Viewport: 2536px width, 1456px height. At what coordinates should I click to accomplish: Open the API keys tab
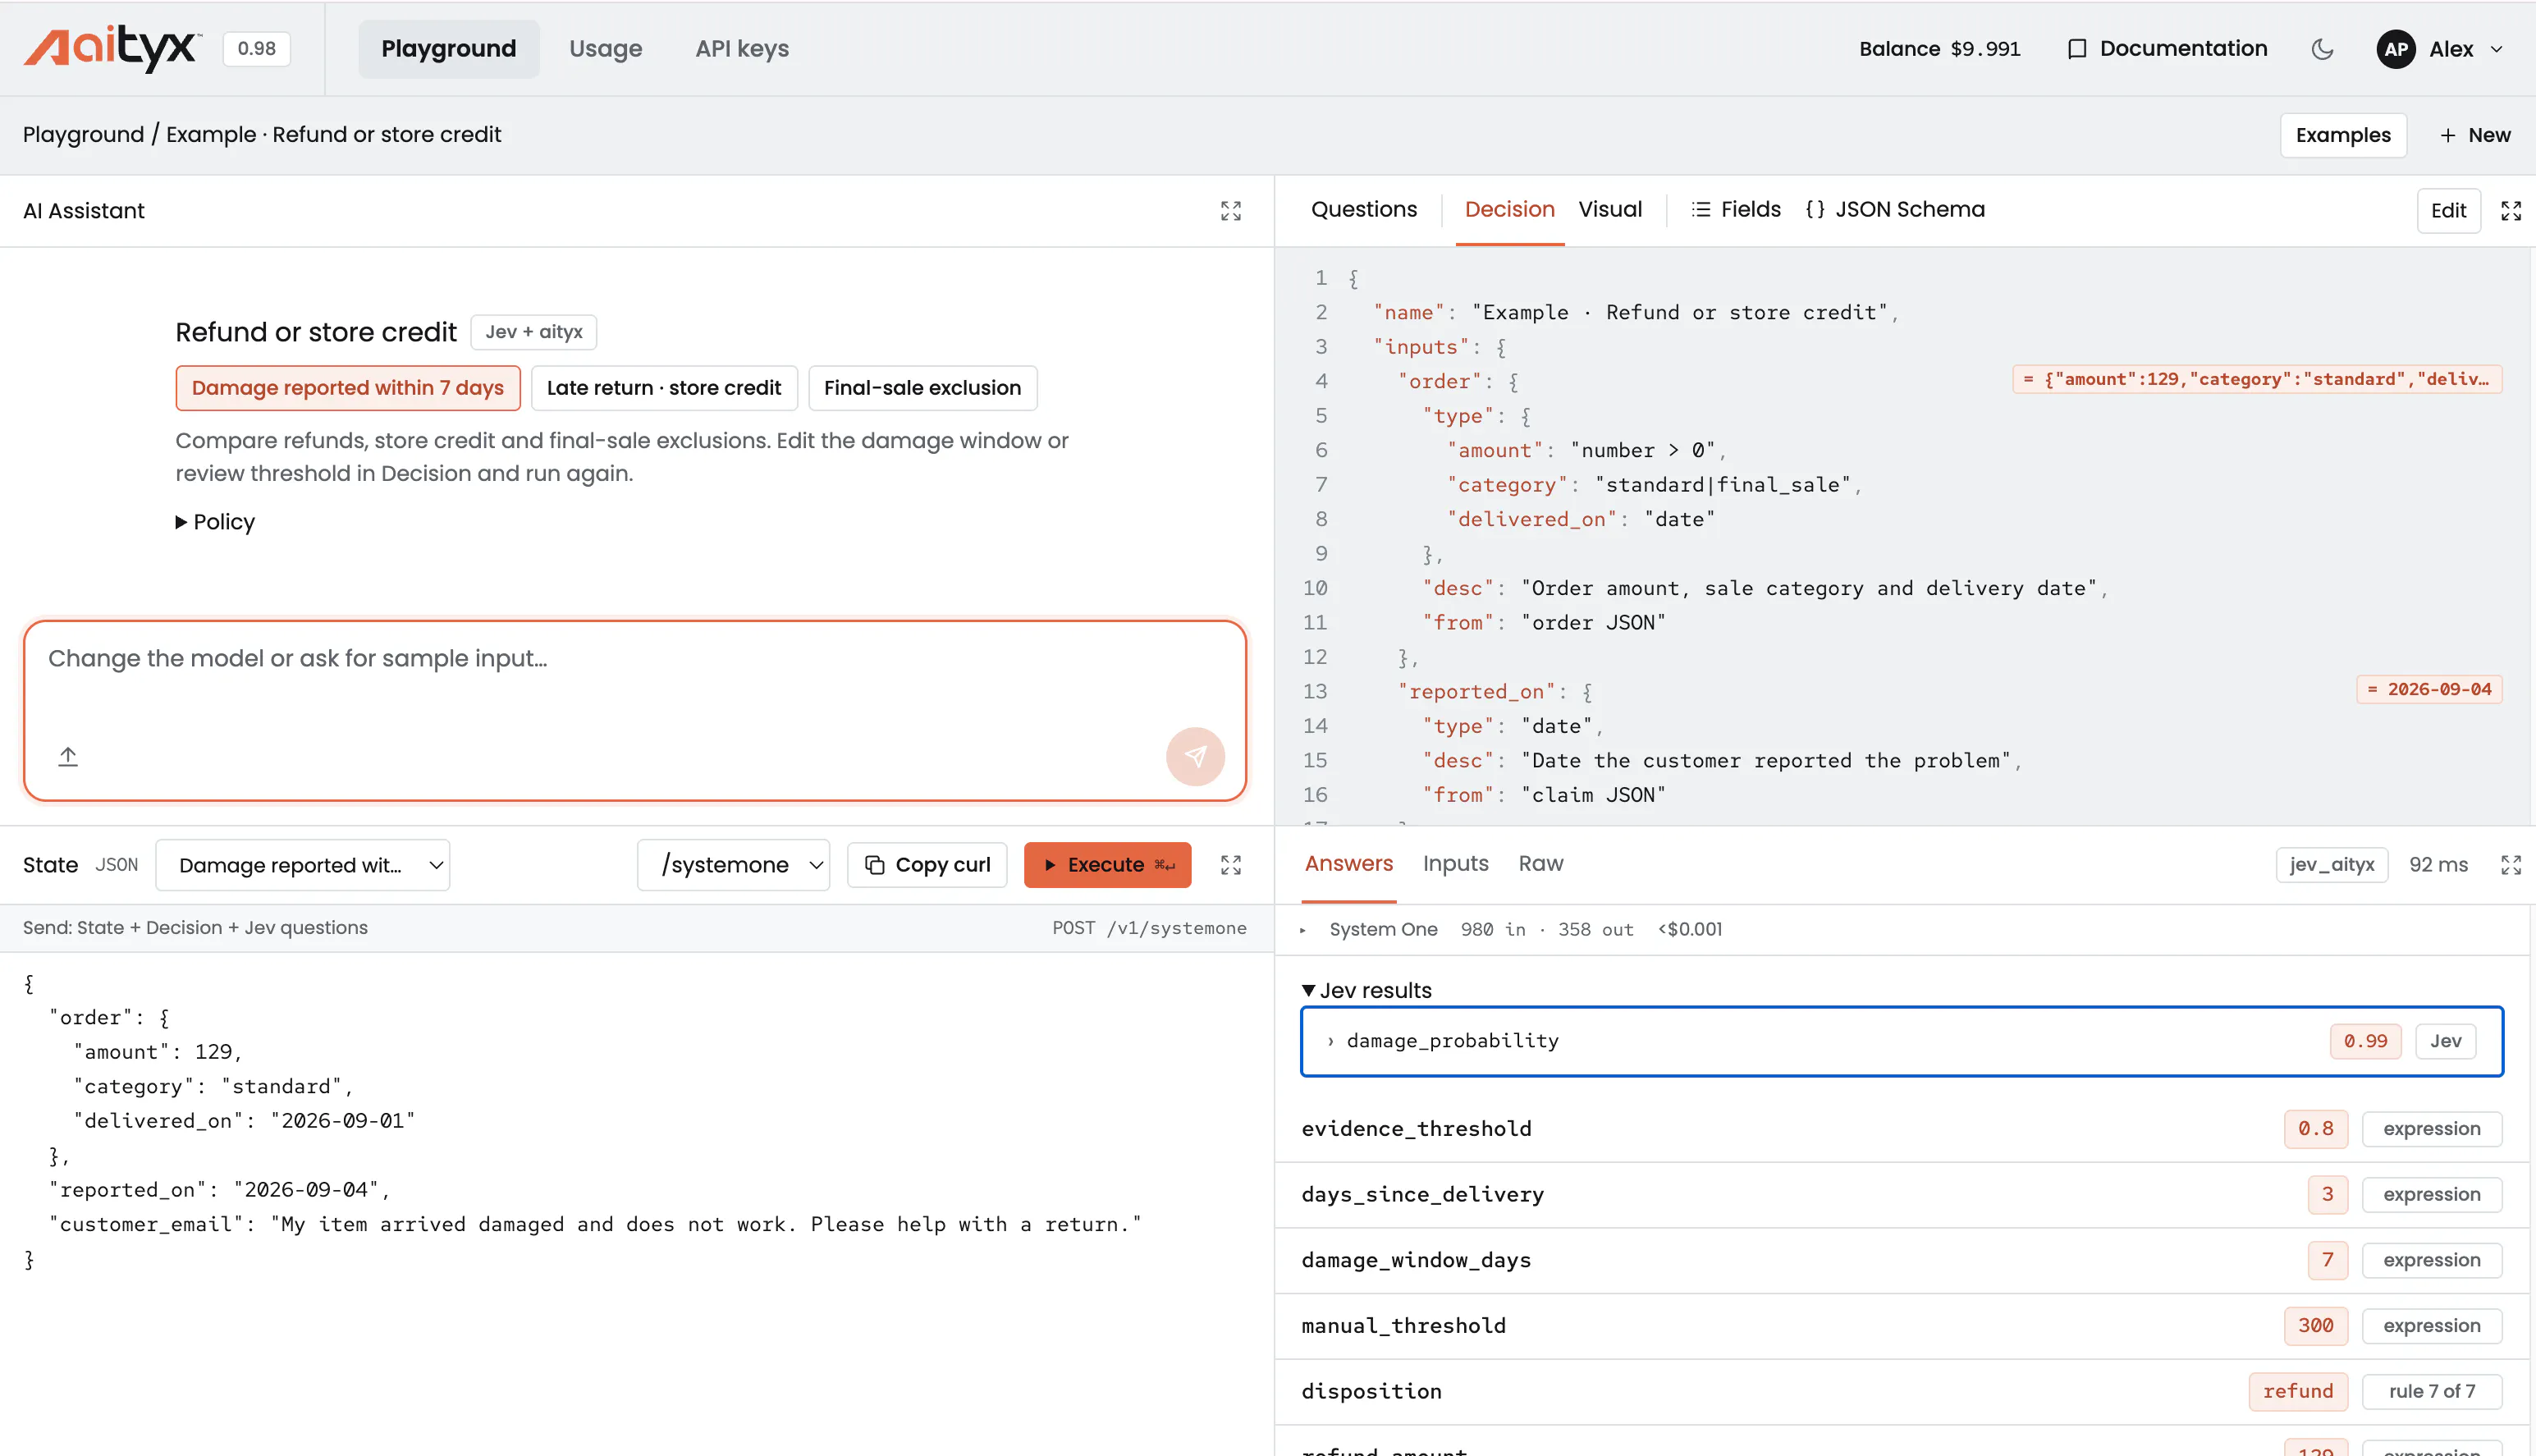click(x=742, y=49)
